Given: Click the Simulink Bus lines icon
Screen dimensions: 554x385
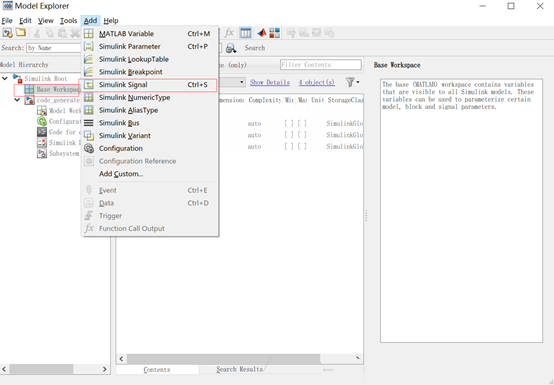Looking at the screenshot, I should pos(89,123).
